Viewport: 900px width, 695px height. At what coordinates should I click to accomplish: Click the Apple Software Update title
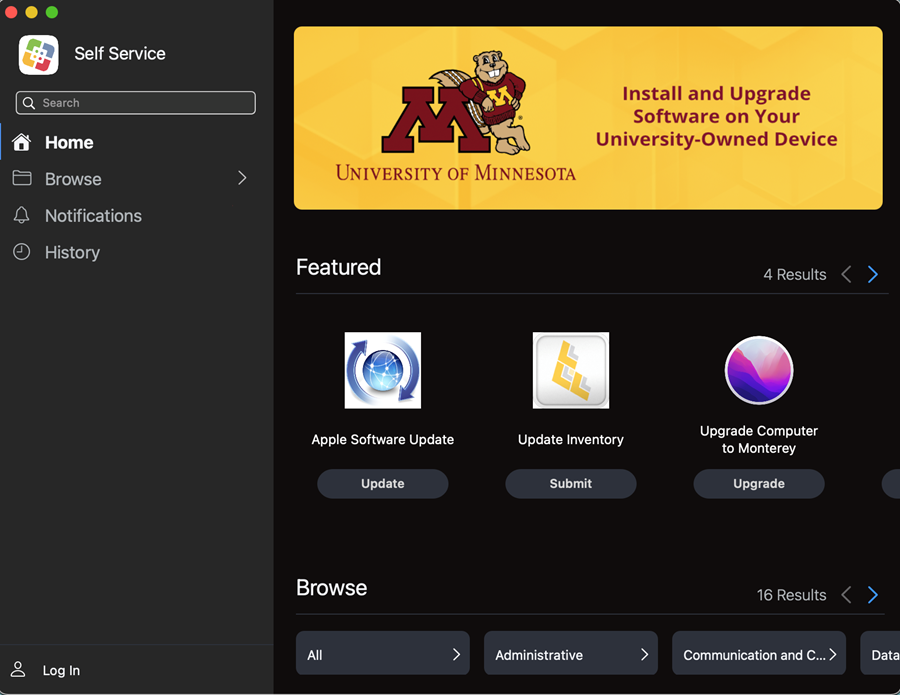click(x=383, y=440)
